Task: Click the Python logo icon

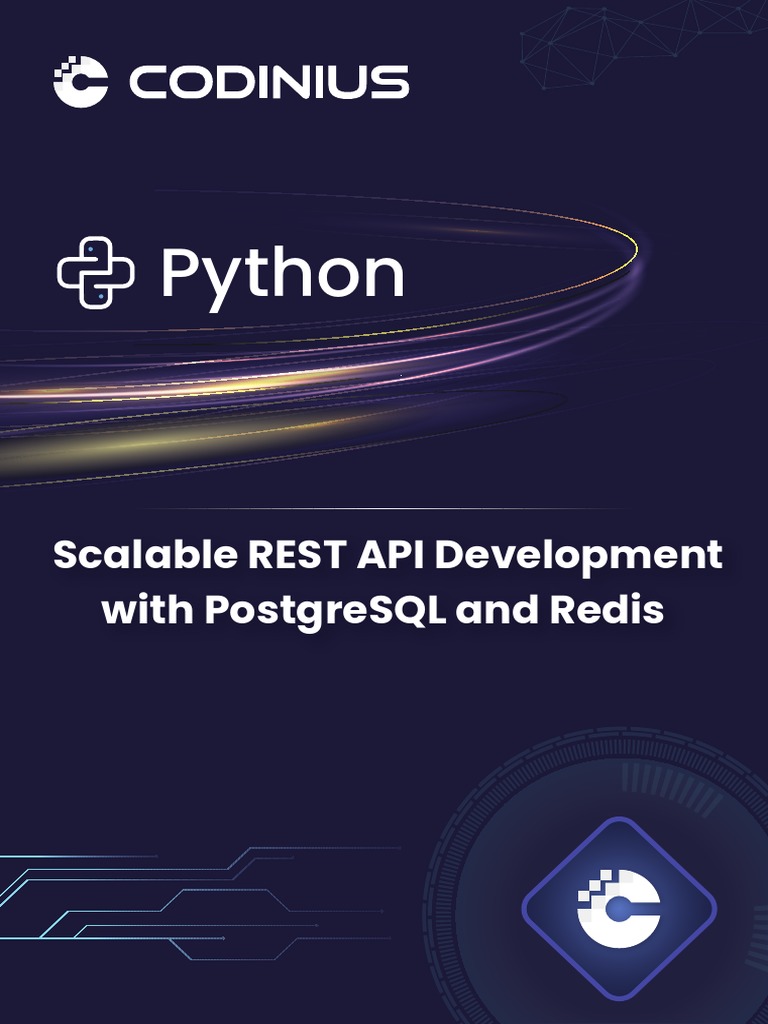Action: (x=96, y=272)
